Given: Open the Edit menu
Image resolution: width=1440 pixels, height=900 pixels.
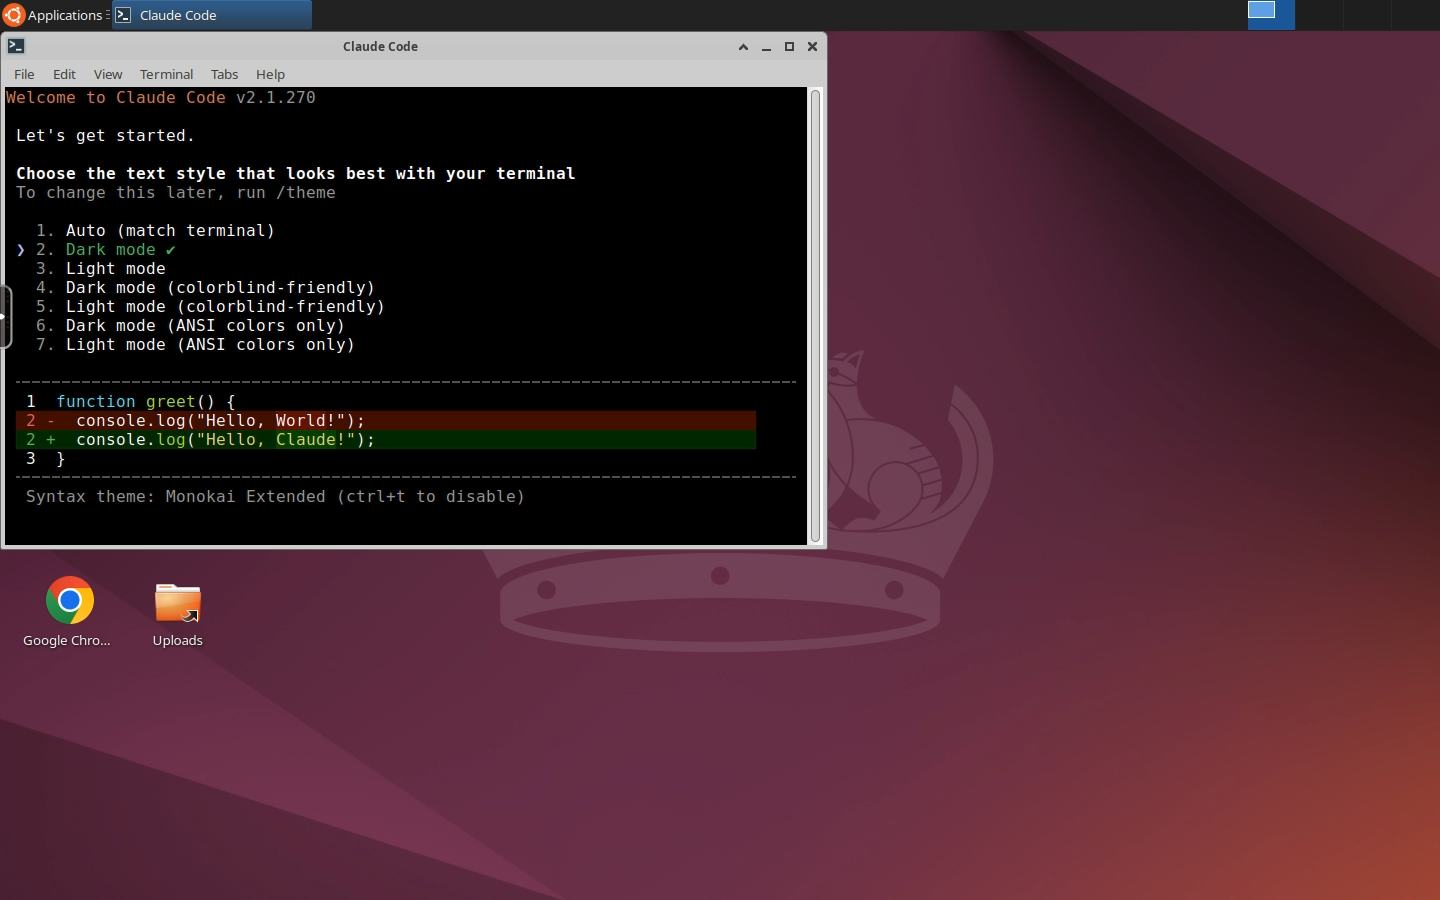Looking at the screenshot, I should tap(64, 74).
